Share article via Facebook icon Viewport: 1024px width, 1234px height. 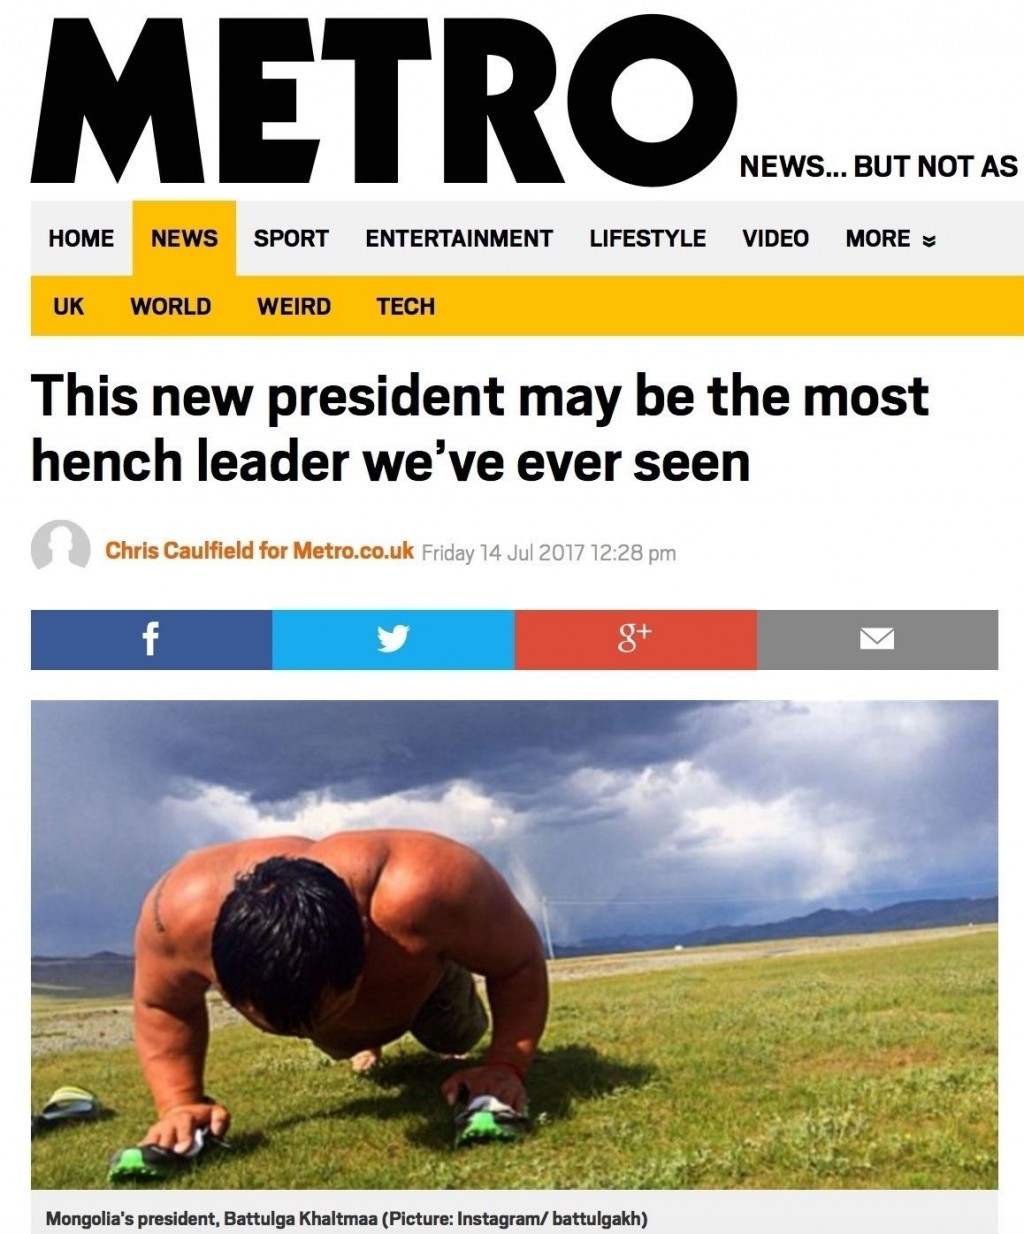pyautogui.click(x=151, y=639)
